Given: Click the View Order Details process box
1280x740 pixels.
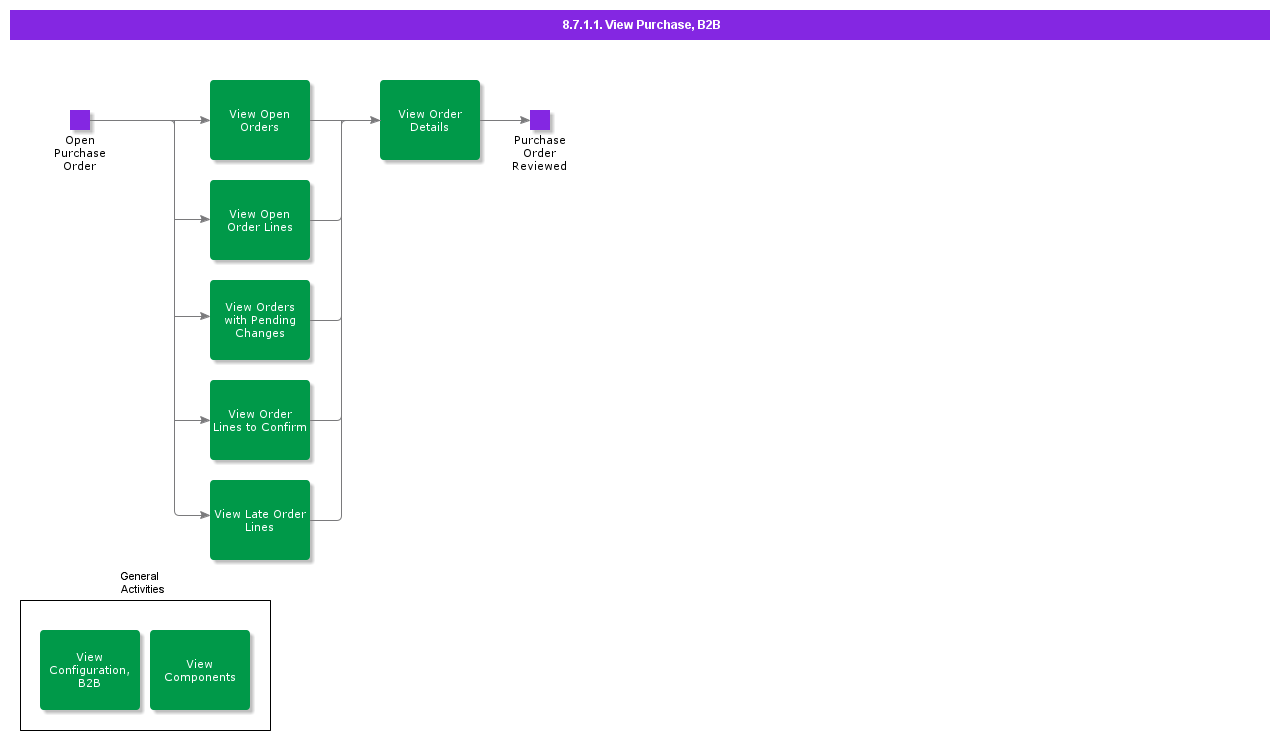Looking at the screenshot, I should (430, 120).
